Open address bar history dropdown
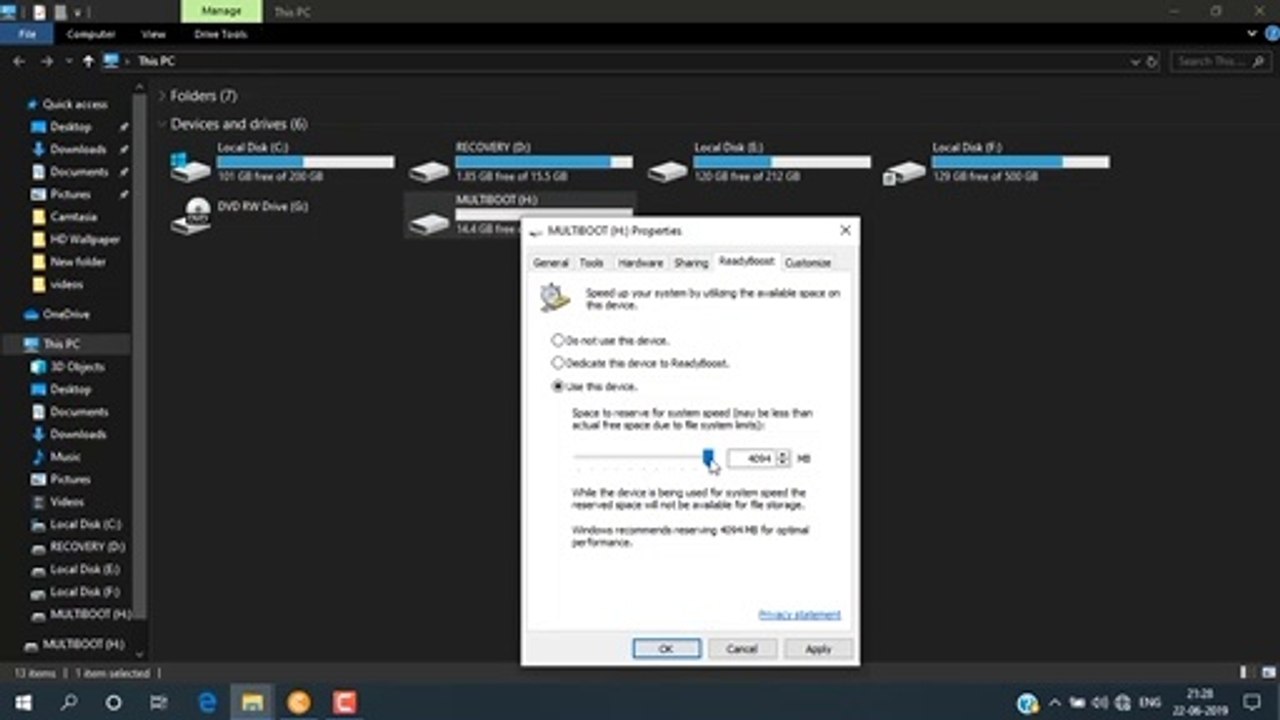Viewport: 1280px width, 720px height. [1136, 61]
